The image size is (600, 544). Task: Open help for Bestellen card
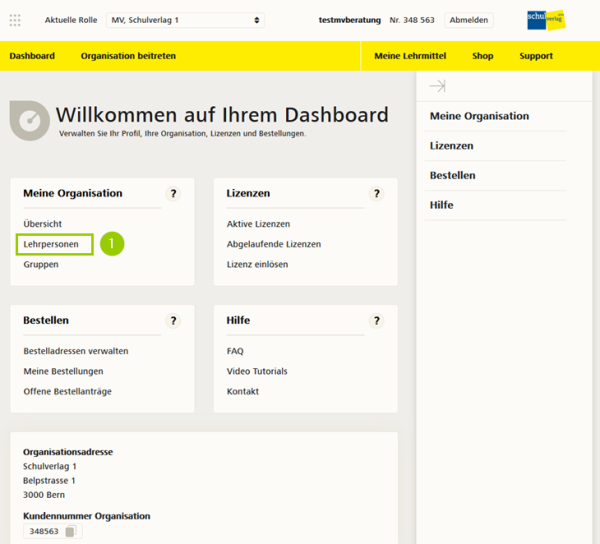(x=173, y=321)
